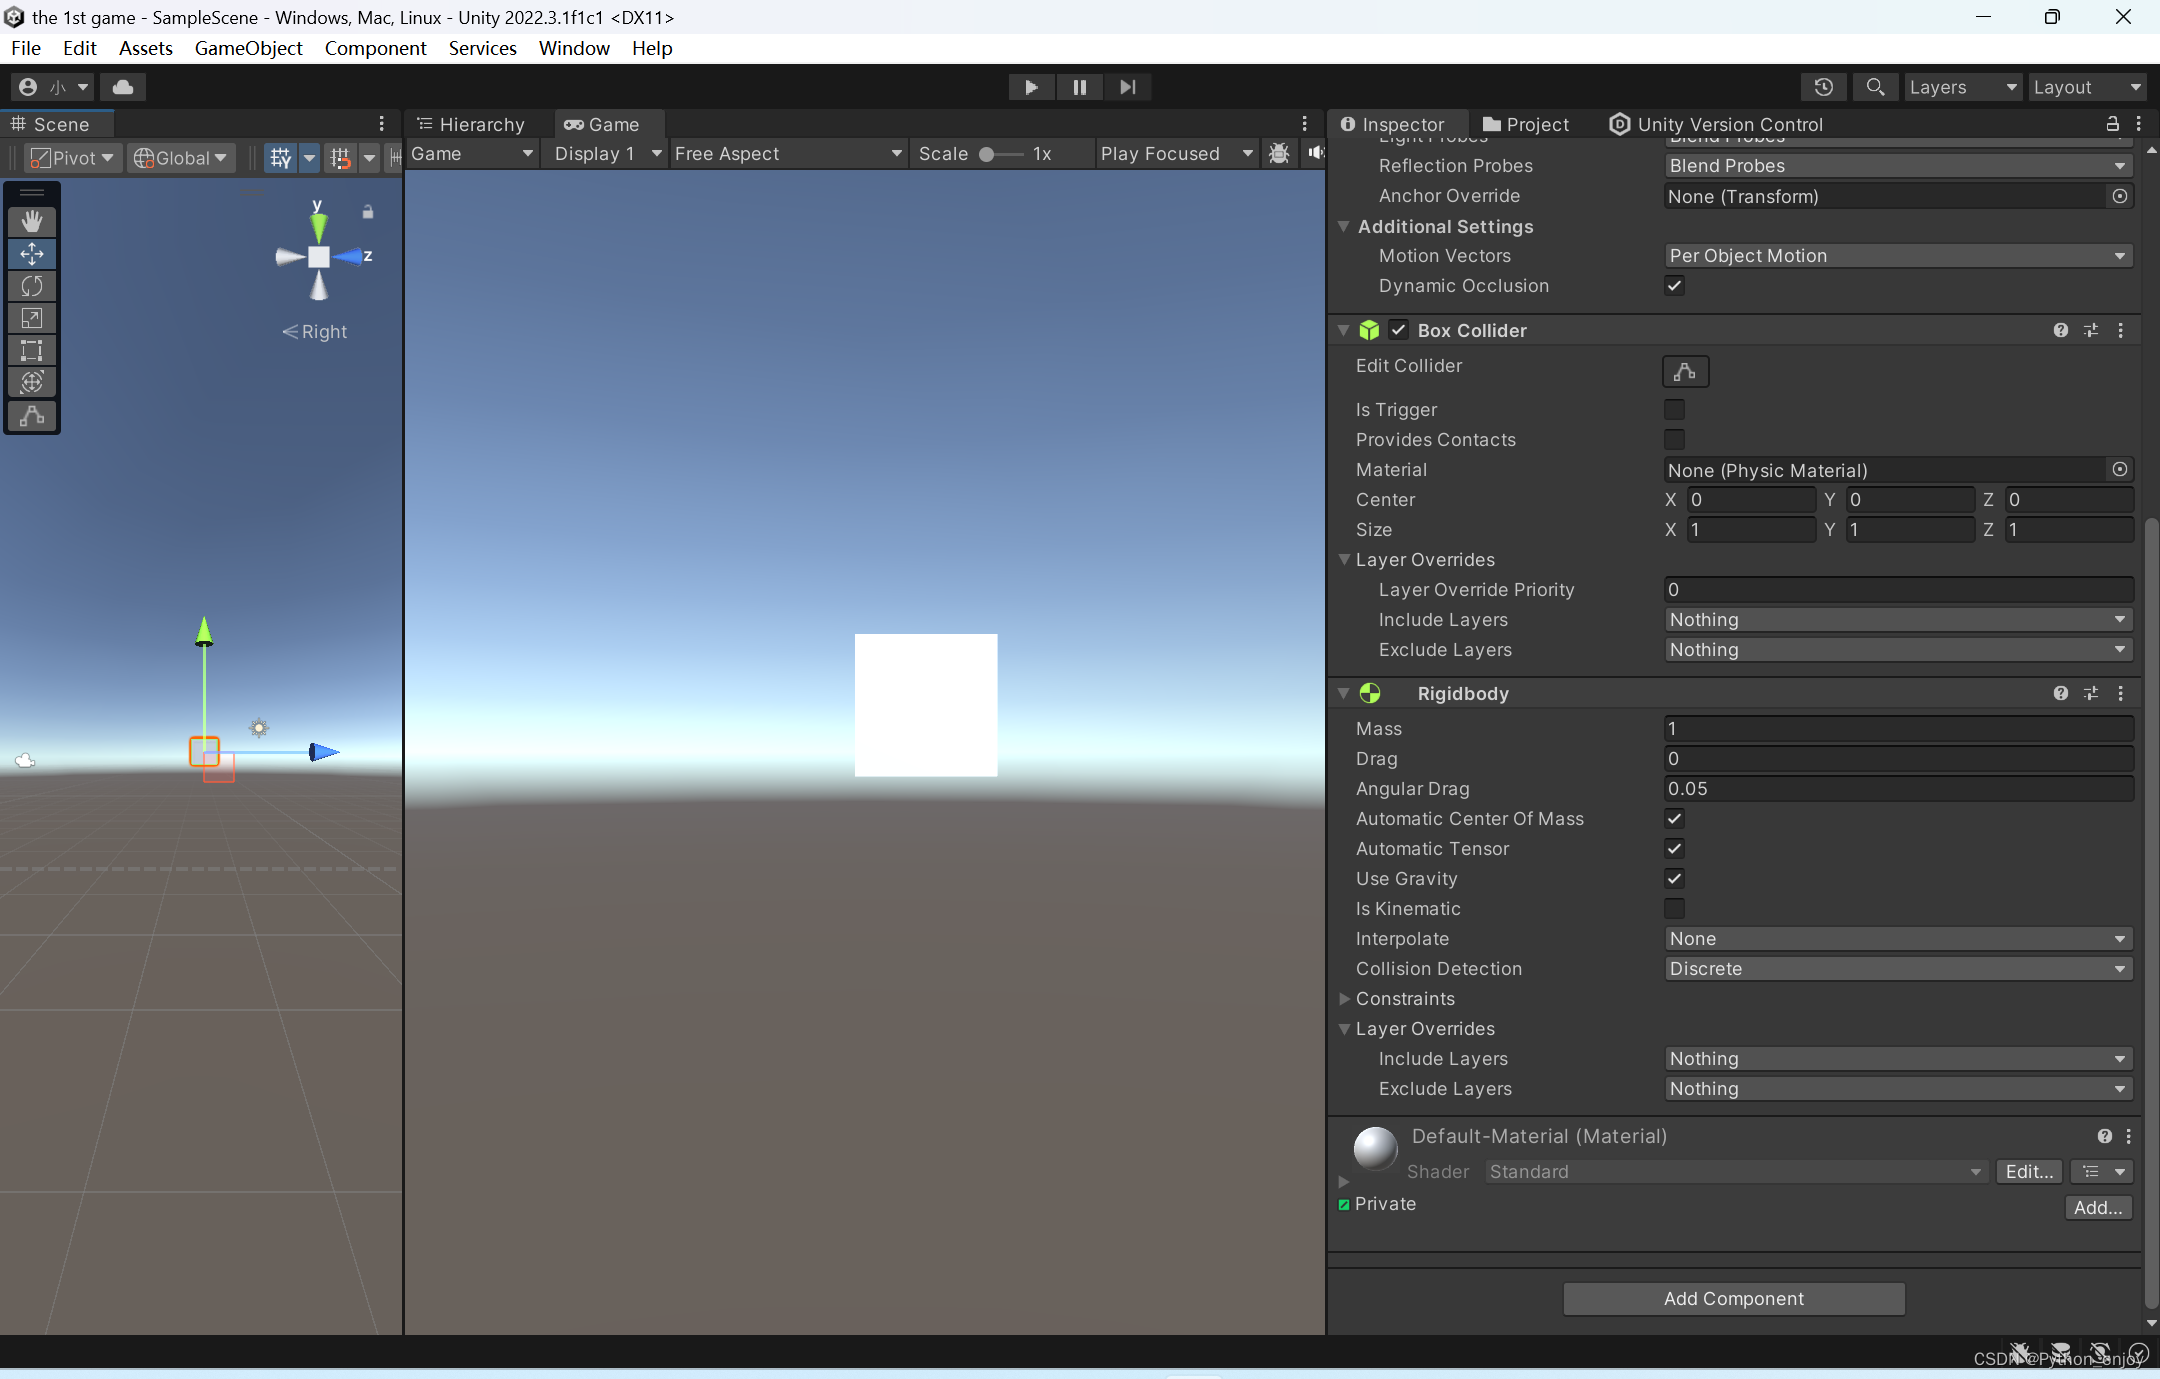This screenshot has width=2160, height=1379.
Task: Disable the Box Collider component checkbox
Action: [x=1399, y=330]
